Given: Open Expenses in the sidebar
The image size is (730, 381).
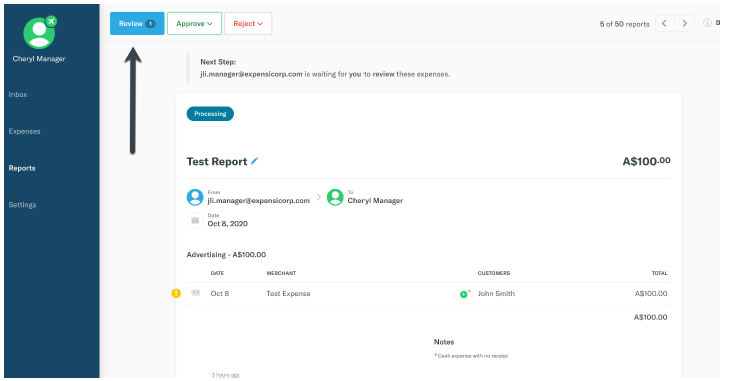Looking at the screenshot, I should click(24, 131).
